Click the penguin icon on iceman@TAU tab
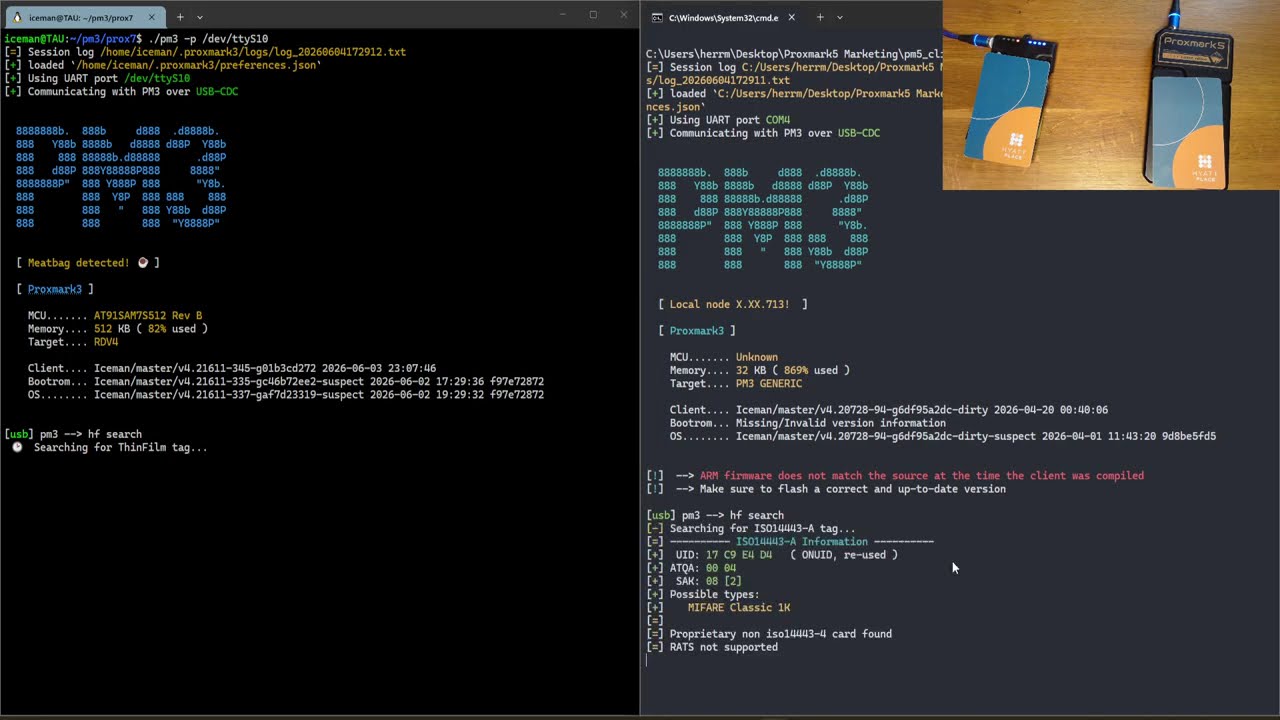 pos(18,17)
